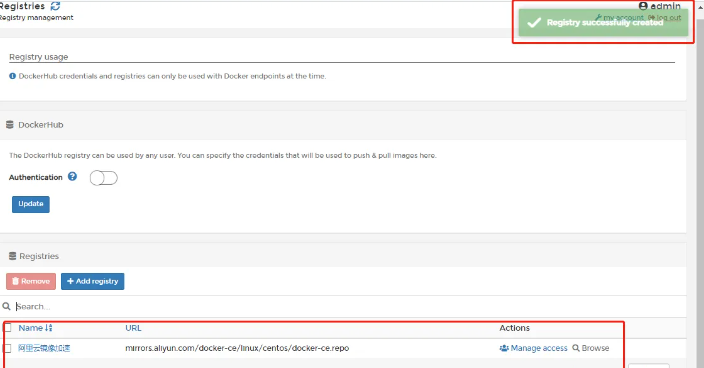Click the DockerHub section database icon
This screenshot has height=368, width=704.
[9, 125]
